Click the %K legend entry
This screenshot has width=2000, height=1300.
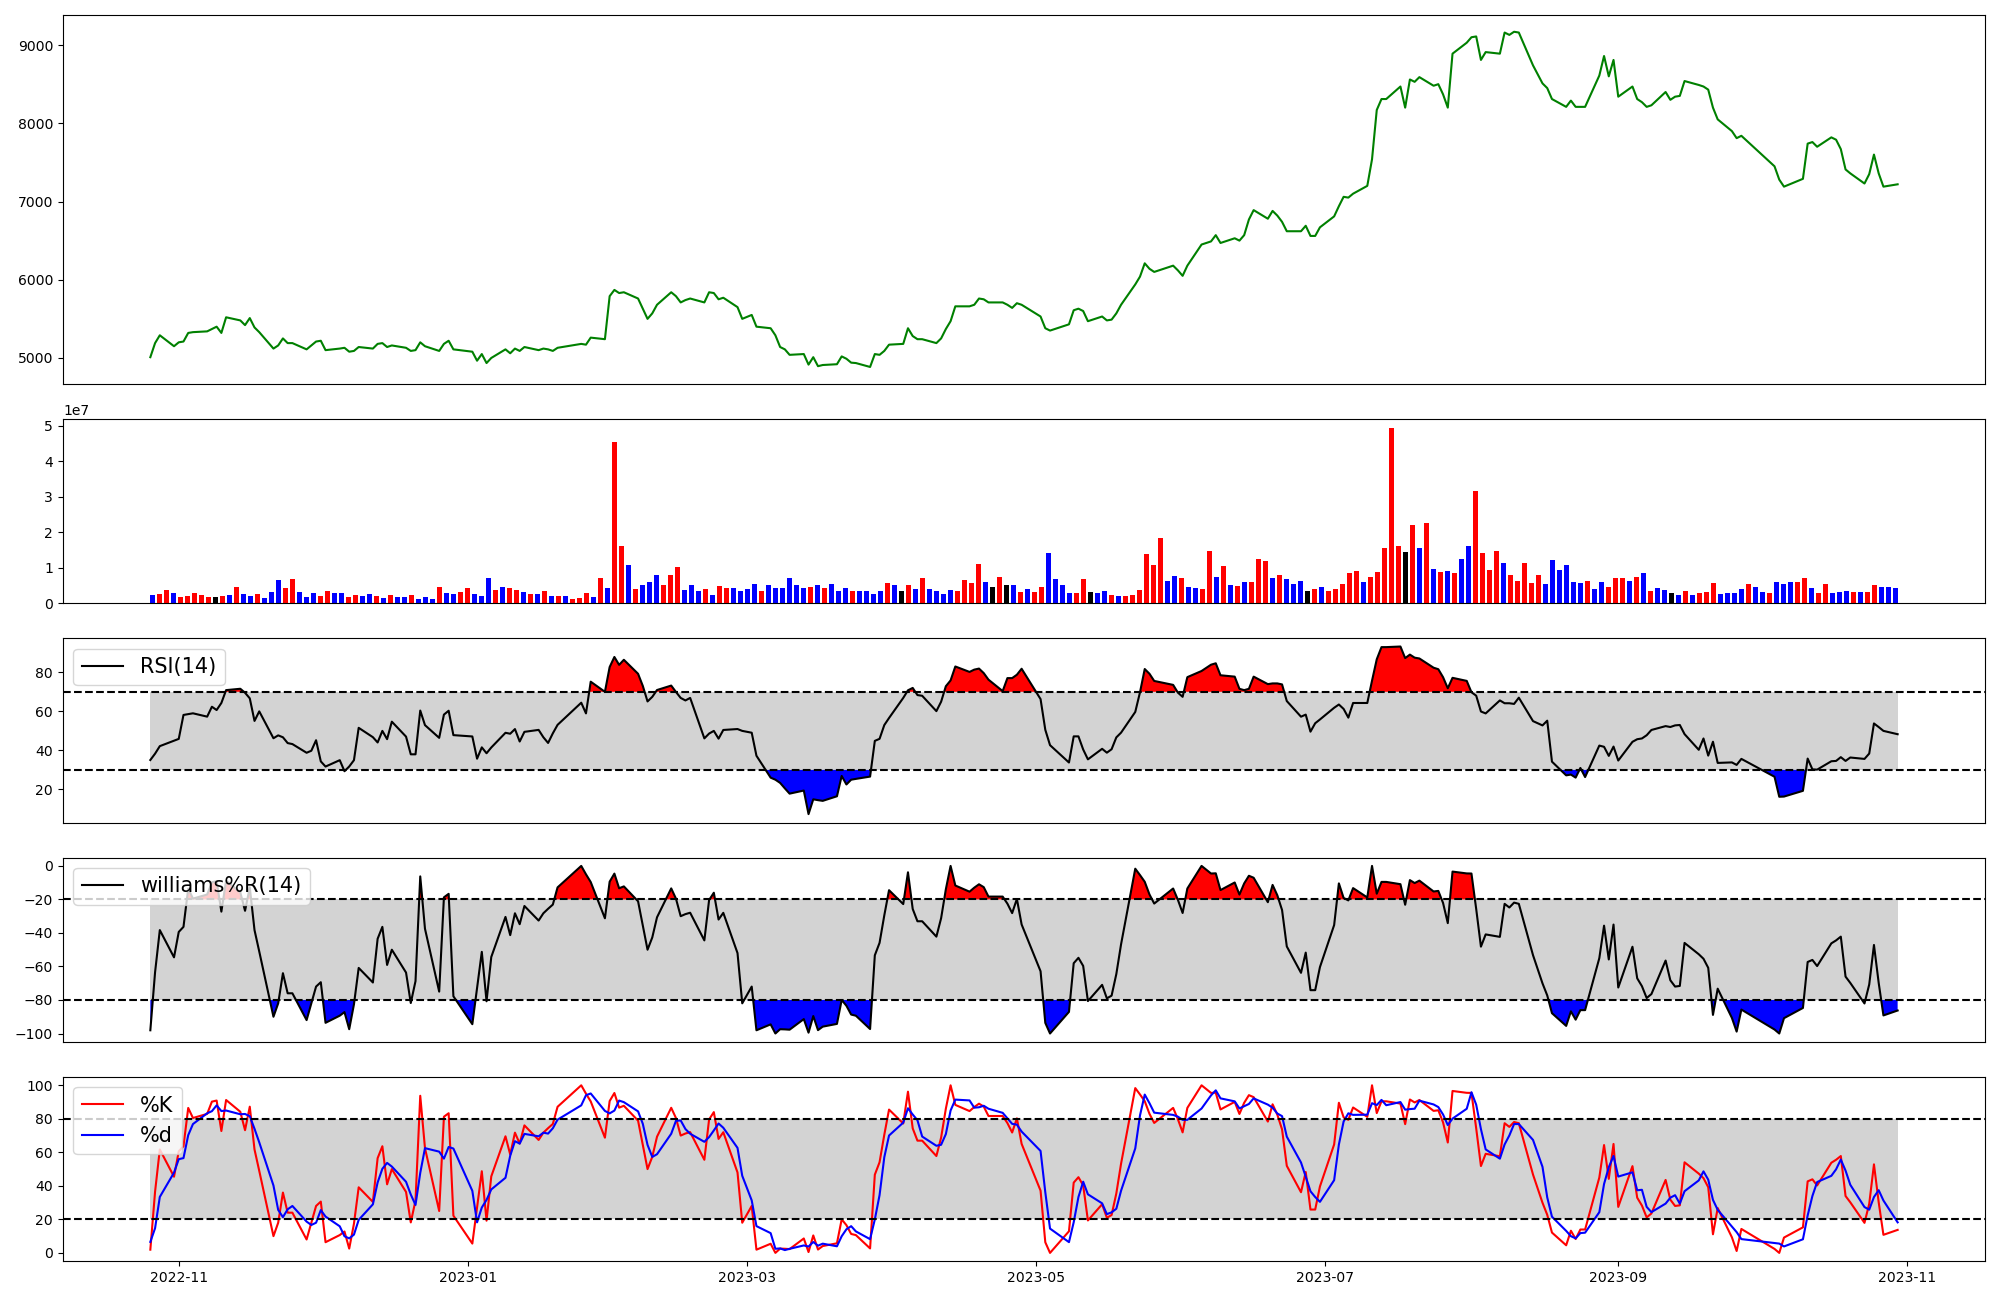tap(156, 1105)
